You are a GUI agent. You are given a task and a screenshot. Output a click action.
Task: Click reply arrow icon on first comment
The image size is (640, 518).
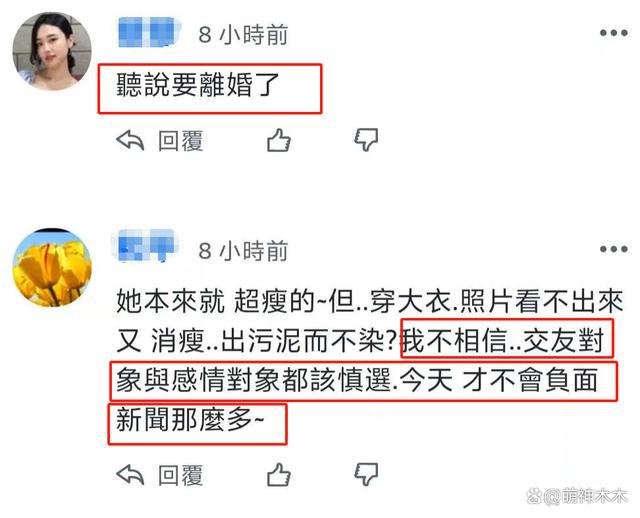tap(130, 140)
